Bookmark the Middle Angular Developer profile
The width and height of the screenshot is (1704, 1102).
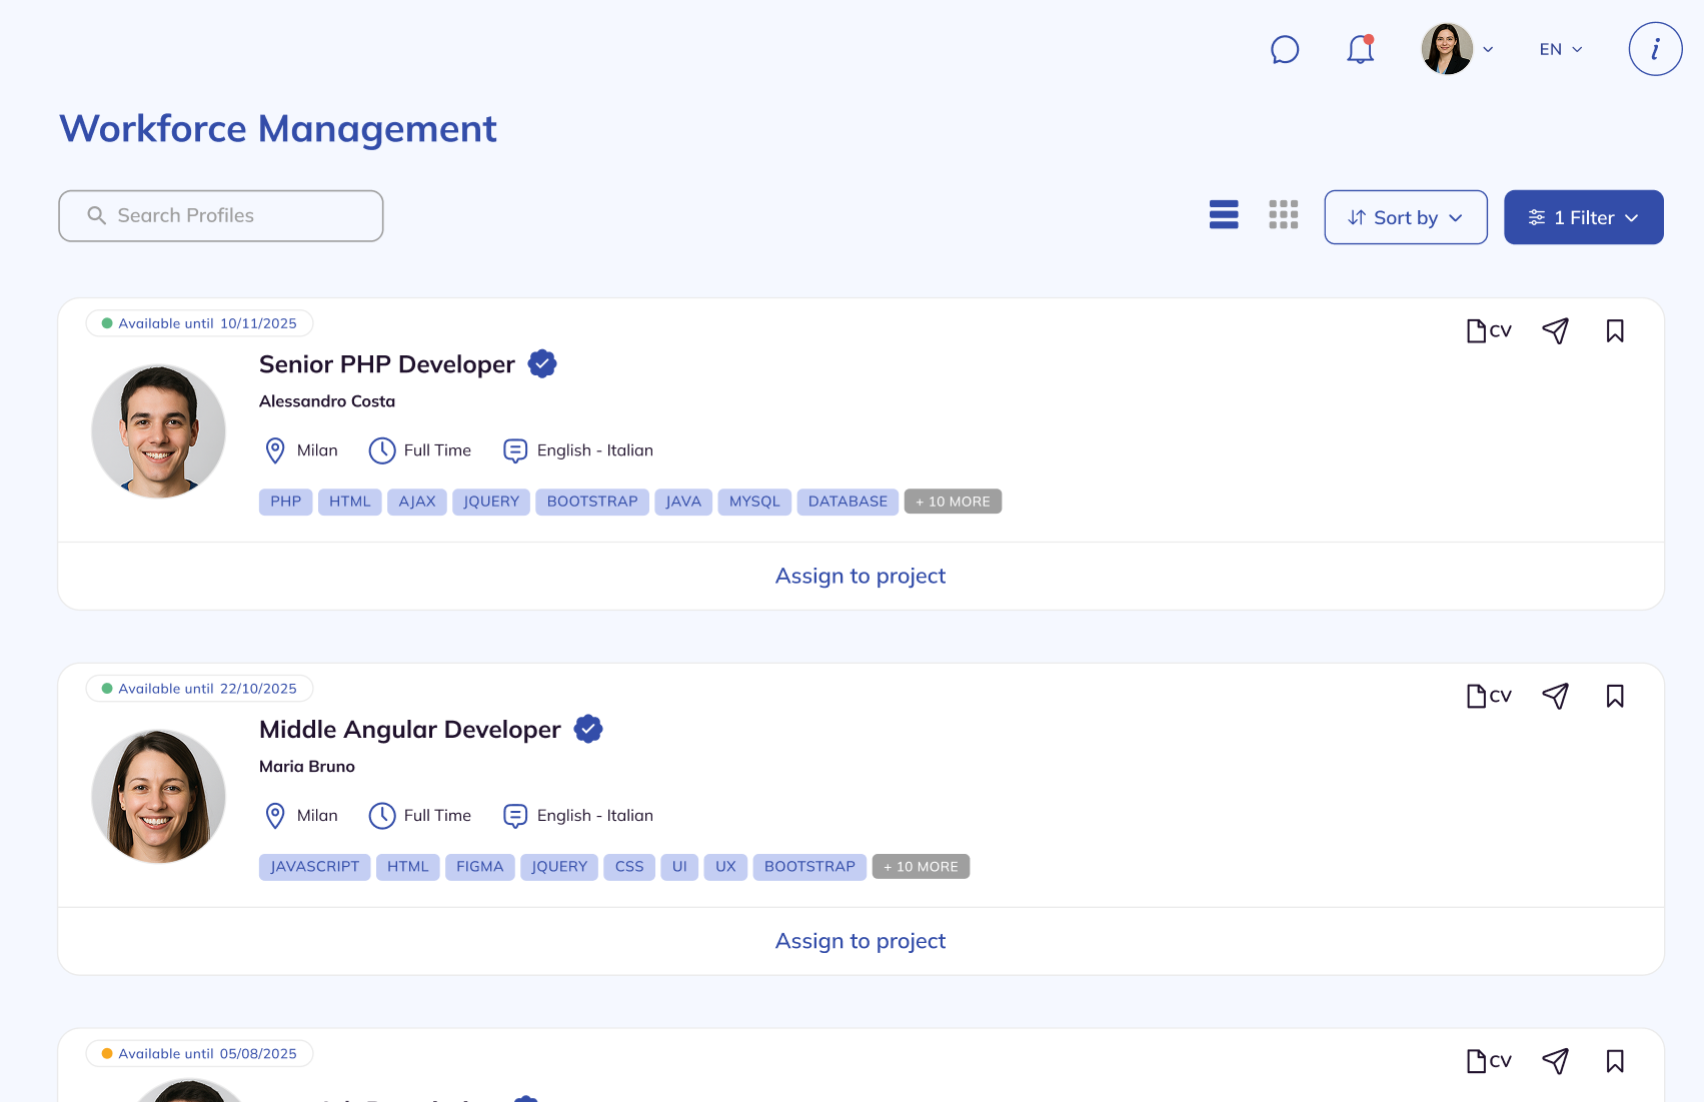pos(1615,695)
